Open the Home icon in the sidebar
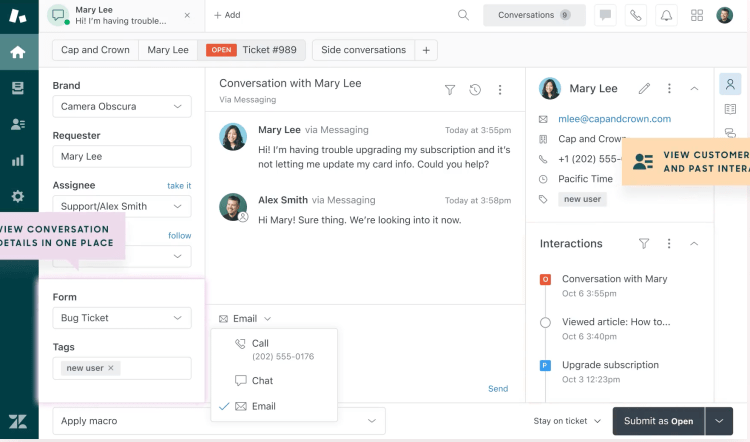The width and height of the screenshot is (750, 442). [x=17, y=52]
